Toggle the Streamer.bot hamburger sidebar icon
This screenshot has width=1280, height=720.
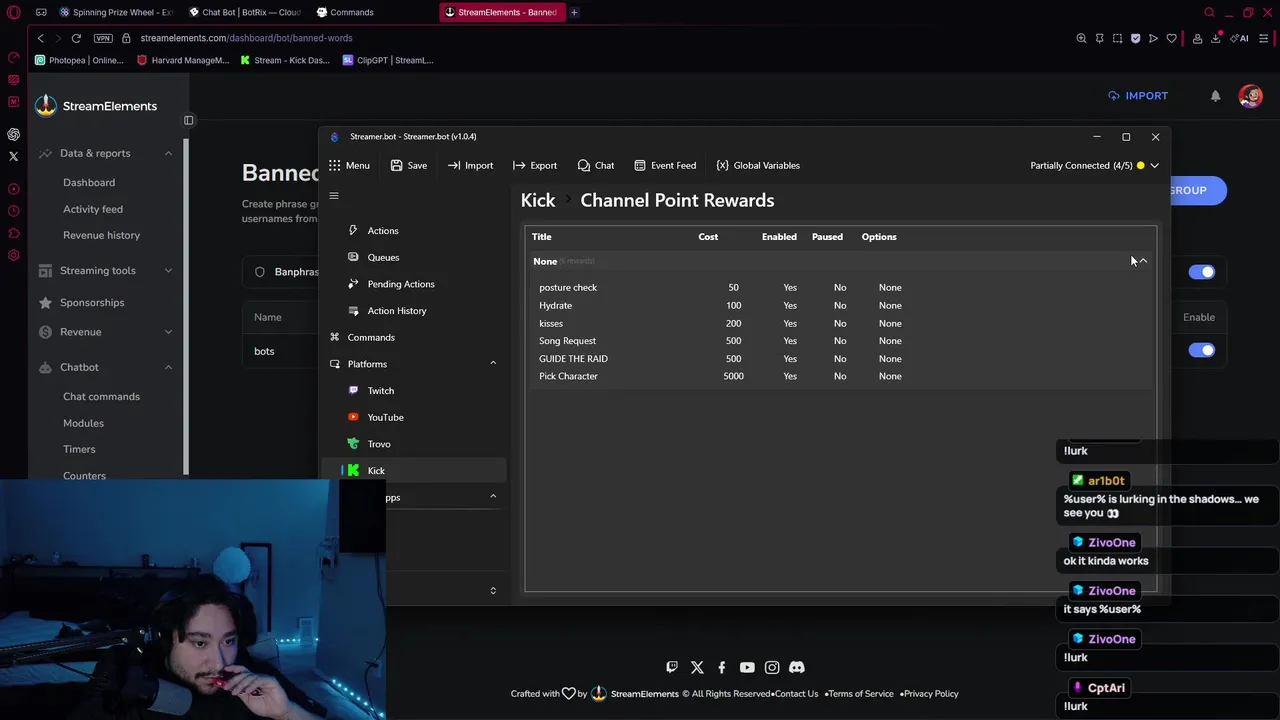[x=334, y=196]
